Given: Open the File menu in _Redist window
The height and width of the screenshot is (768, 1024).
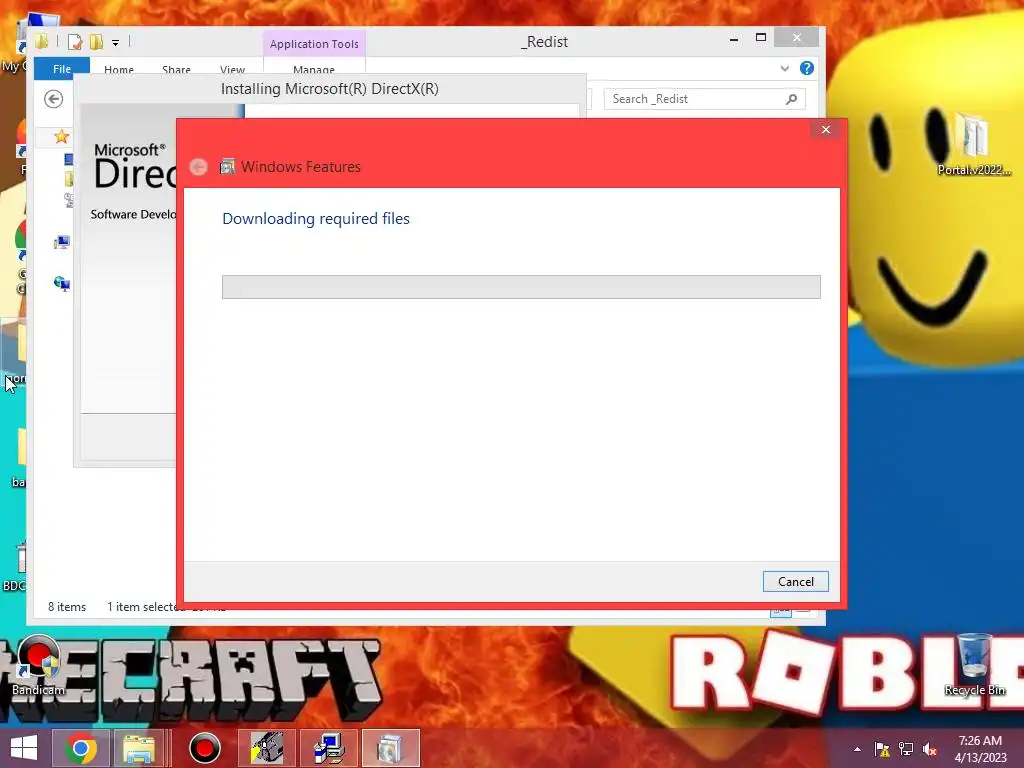Looking at the screenshot, I should coord(62,67).
